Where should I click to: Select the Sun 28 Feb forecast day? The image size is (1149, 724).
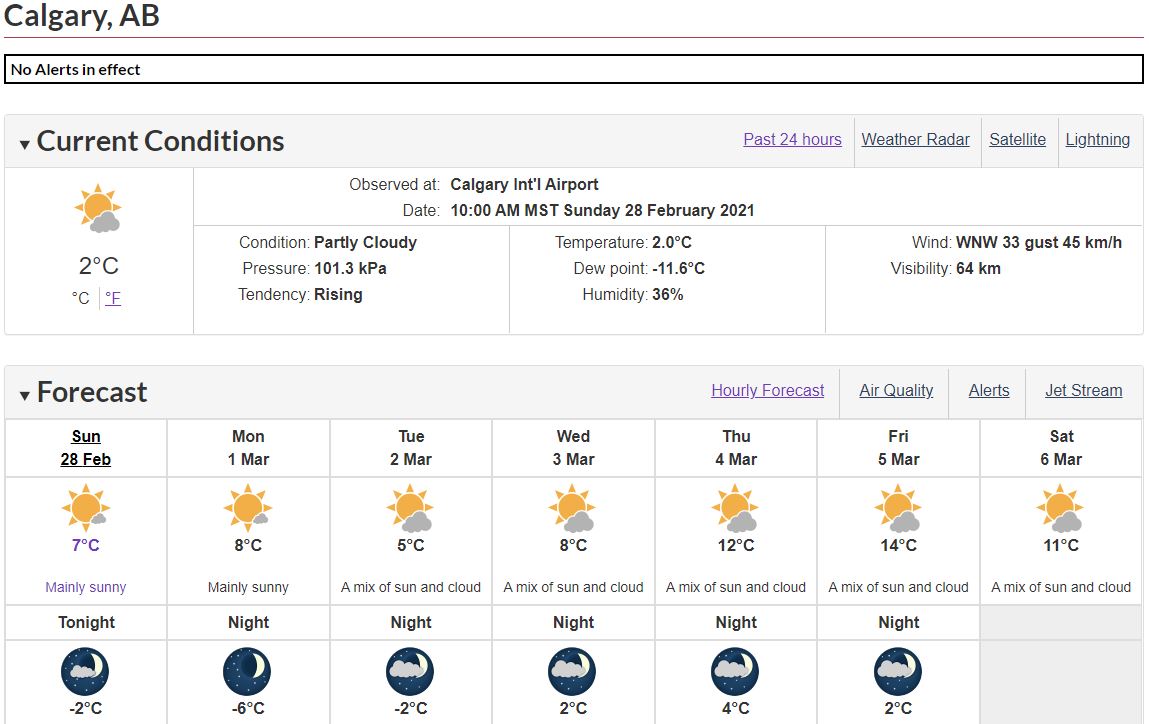click(86, 448)
